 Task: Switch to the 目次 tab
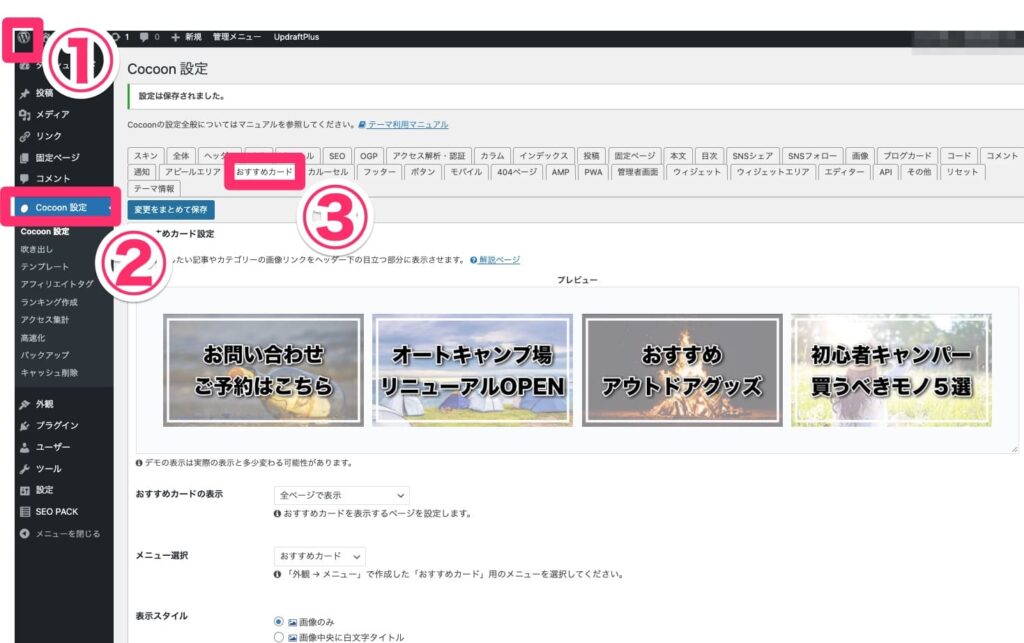click(x=709, y=156)
